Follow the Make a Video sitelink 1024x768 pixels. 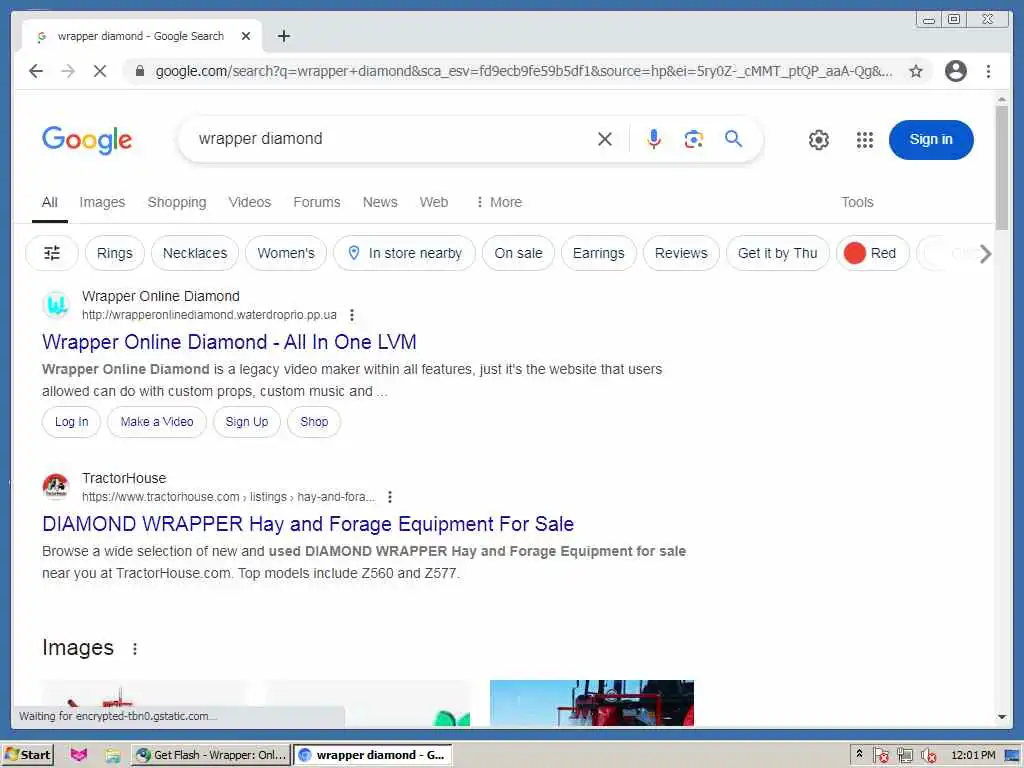pyautogui.click(x=157, y=422)
